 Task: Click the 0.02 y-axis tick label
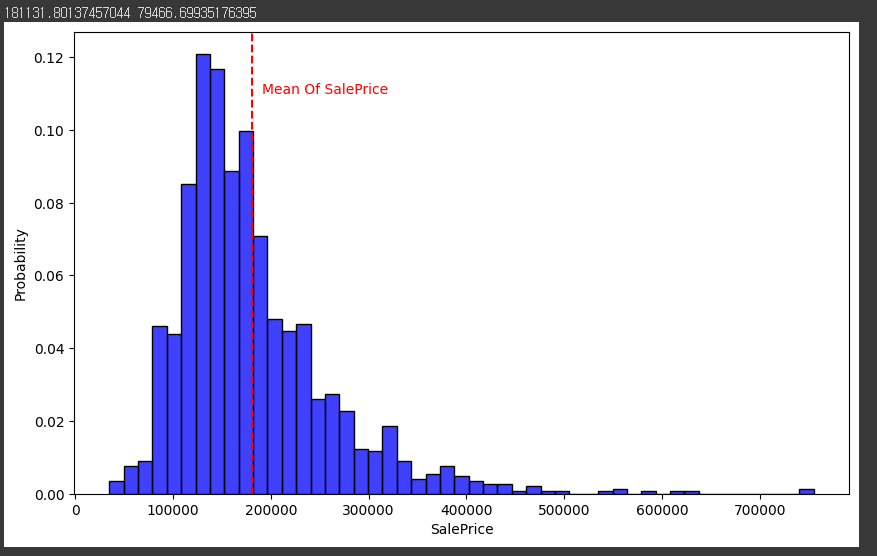[x=48, y=422]
